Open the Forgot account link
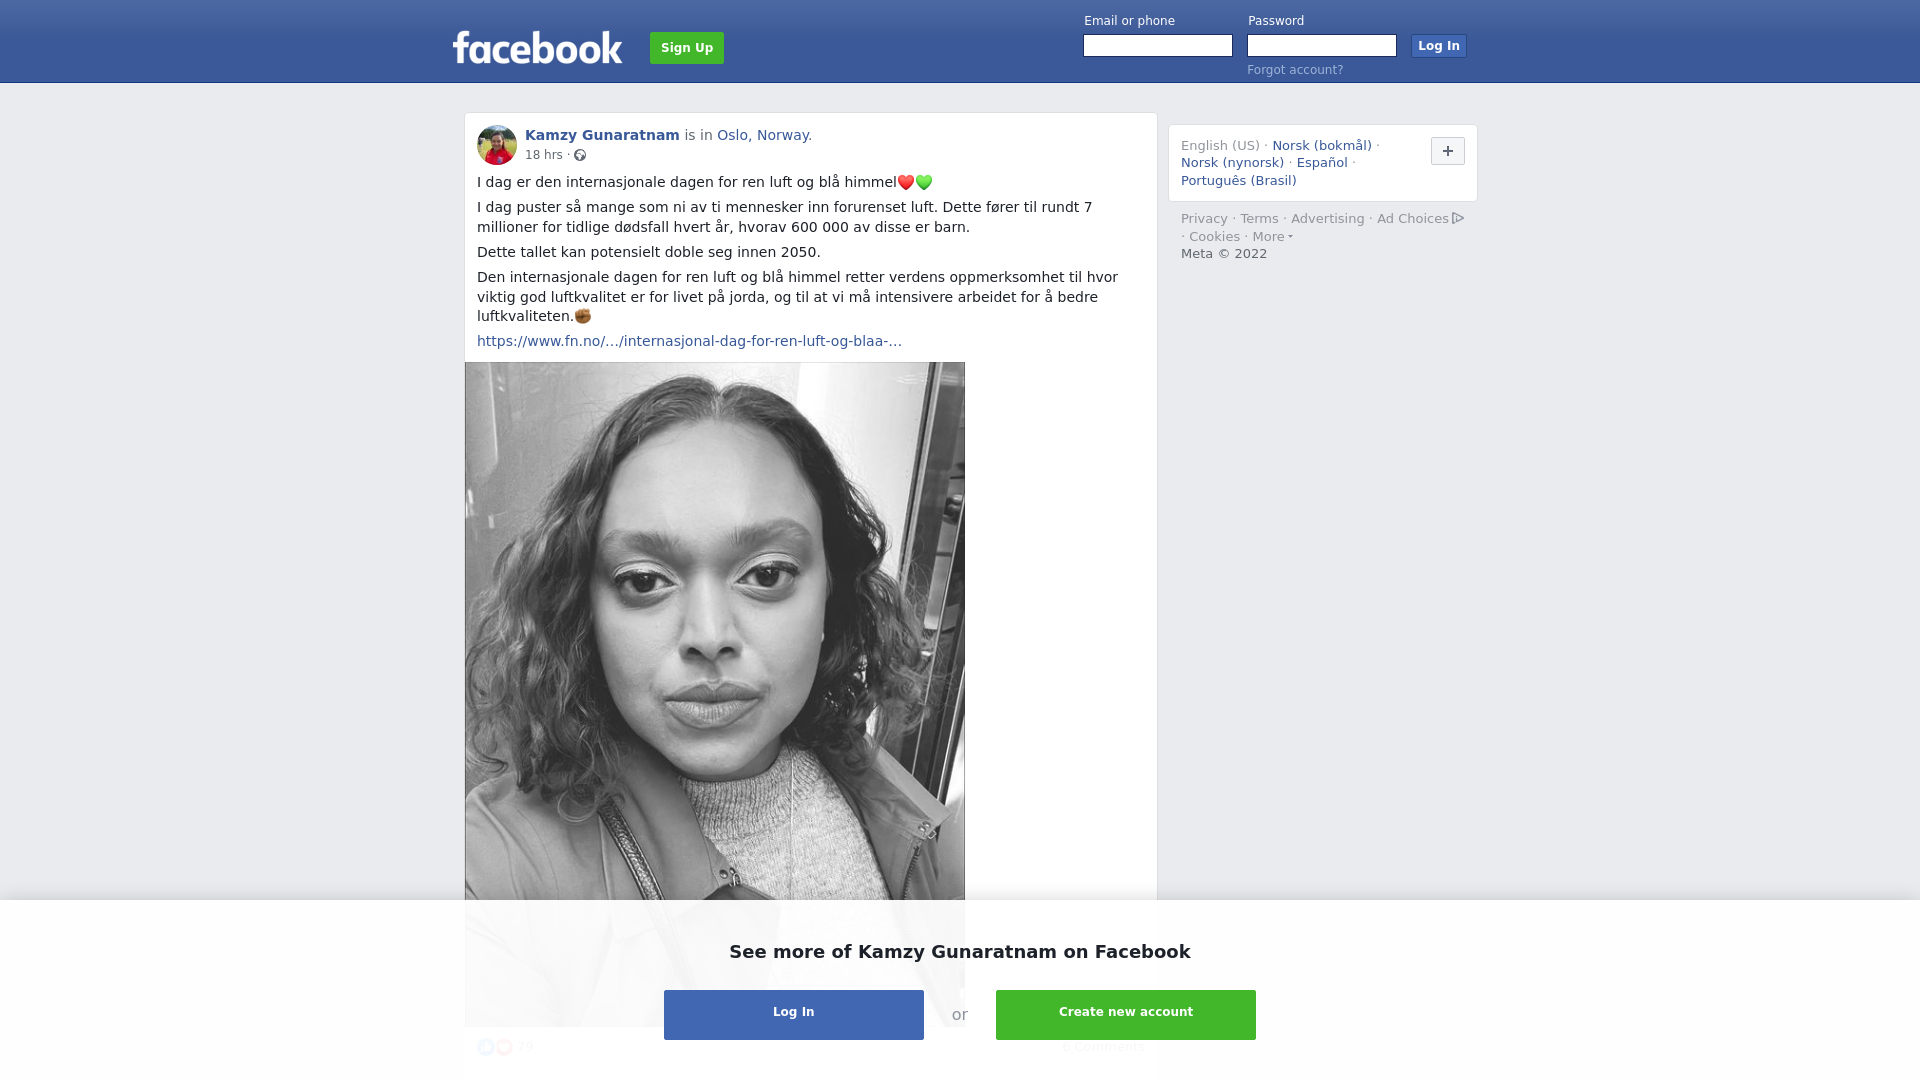Viewport: 1920px width, 1080px height. tap(1295, 70)
